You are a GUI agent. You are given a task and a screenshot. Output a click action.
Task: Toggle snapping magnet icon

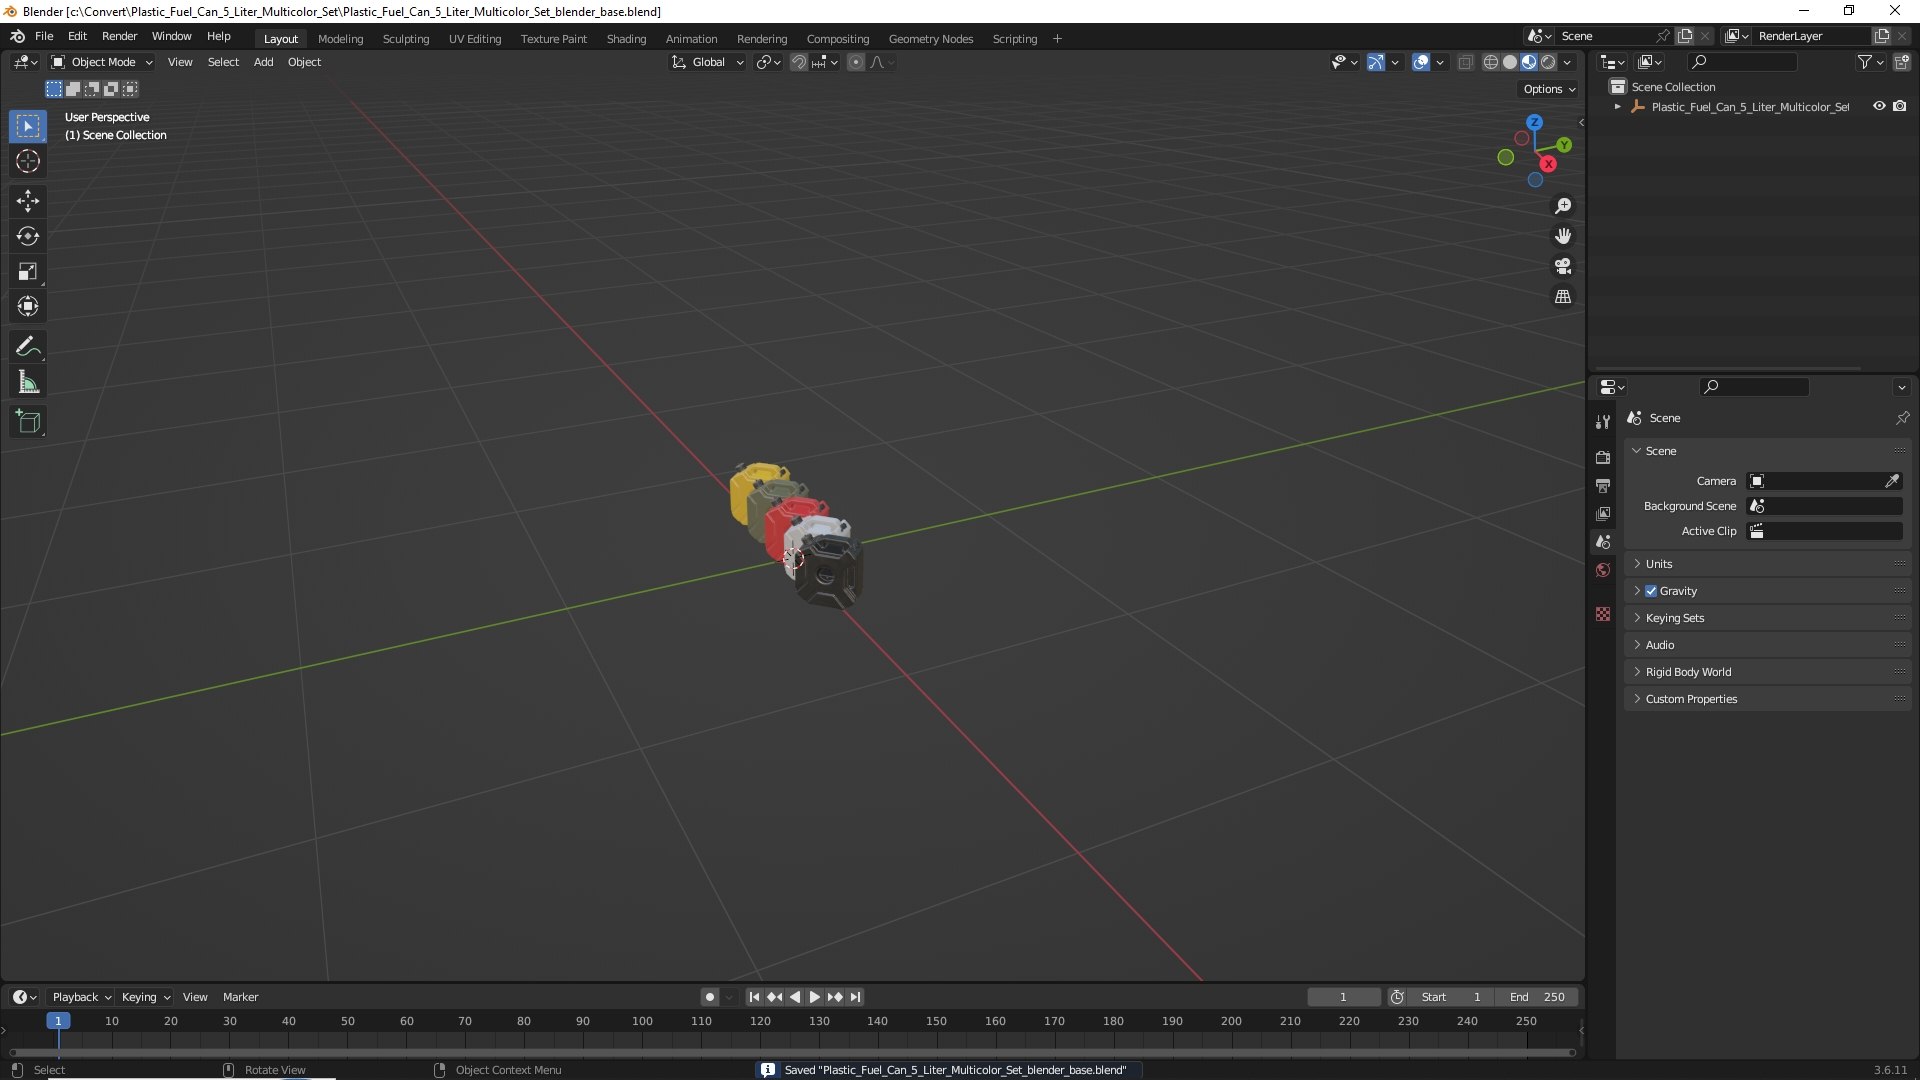pos(799,62)
